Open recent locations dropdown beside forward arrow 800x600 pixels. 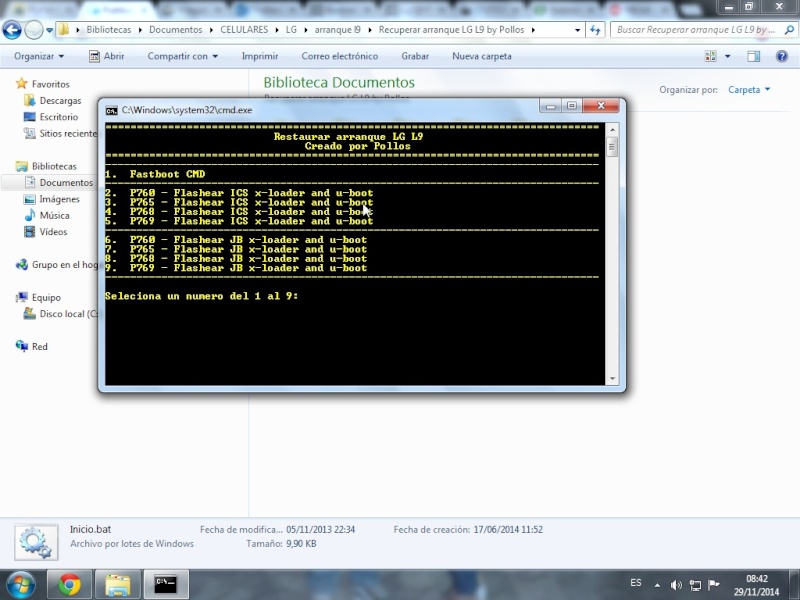click(x=49, y=31)
